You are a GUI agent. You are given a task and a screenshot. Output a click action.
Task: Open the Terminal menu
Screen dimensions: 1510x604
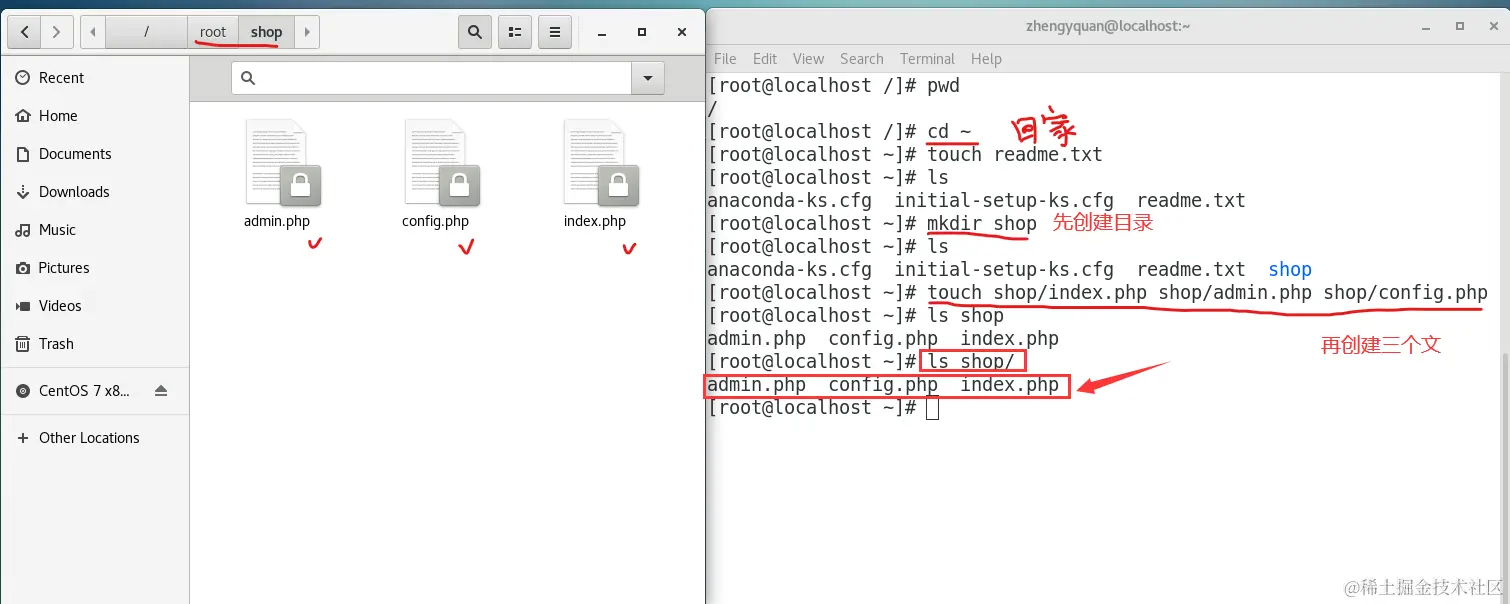pyautogui.click(x=927, y=59)
